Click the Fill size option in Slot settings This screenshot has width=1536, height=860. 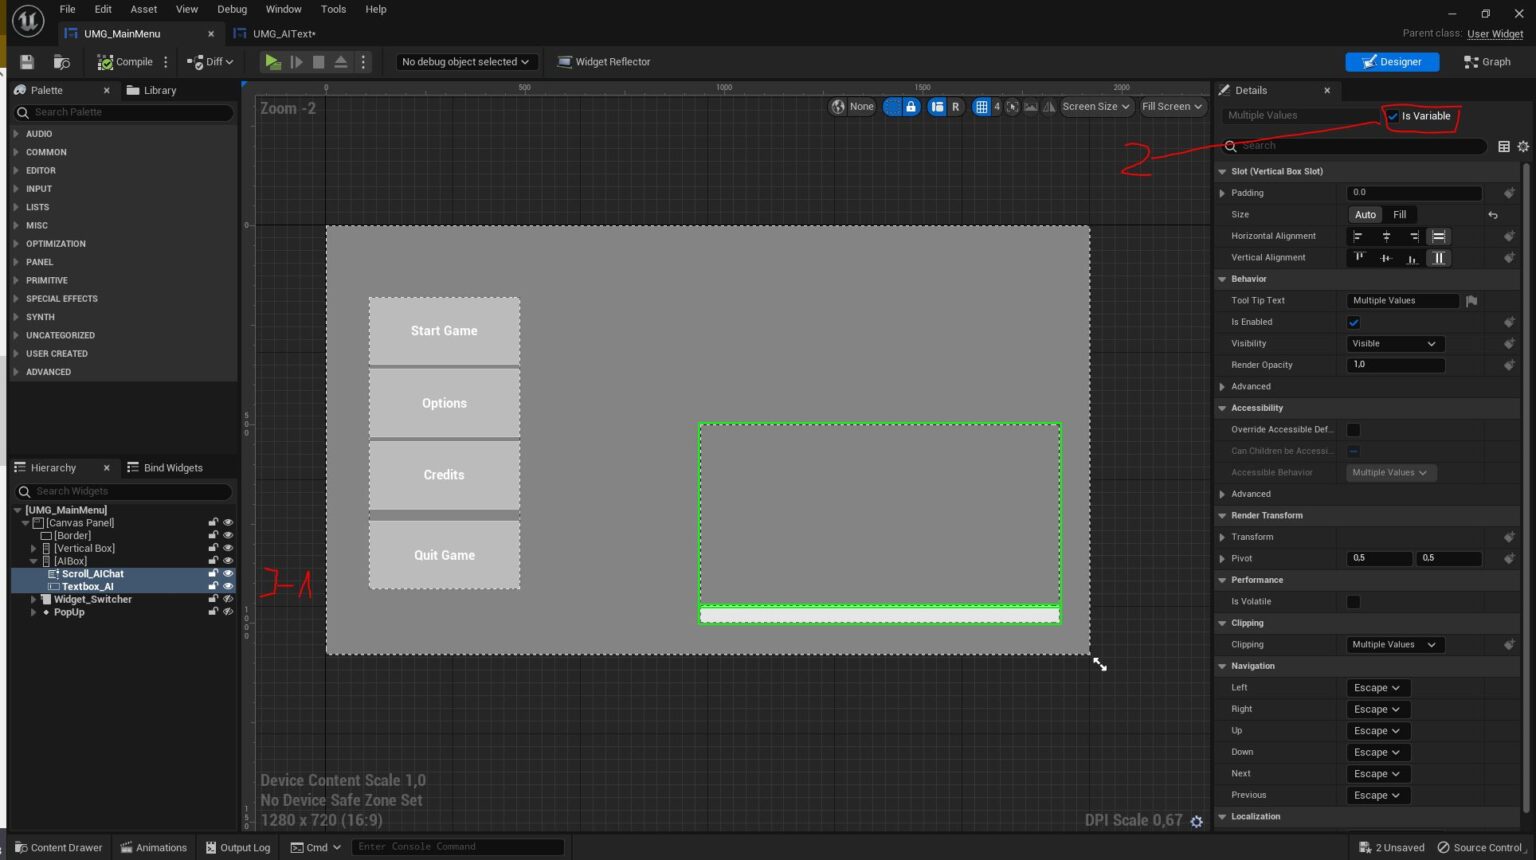tap(1399, 214)
